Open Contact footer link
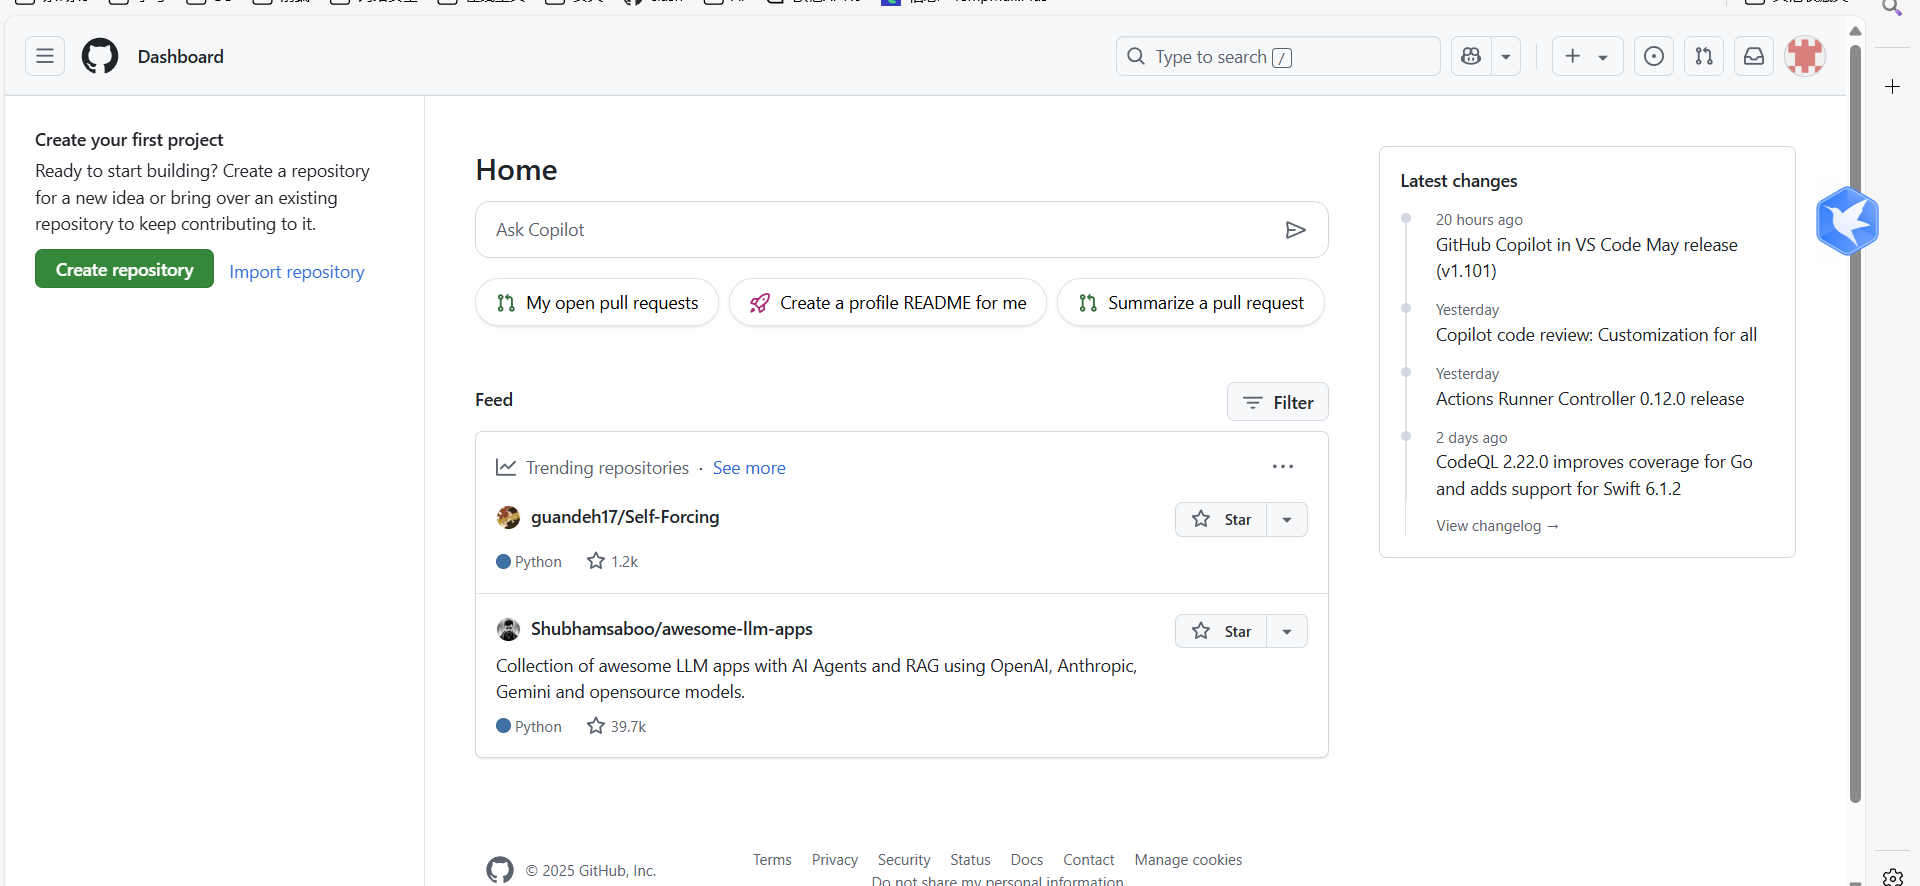This screenshot has height=886, width=1920. point(1089,860)
